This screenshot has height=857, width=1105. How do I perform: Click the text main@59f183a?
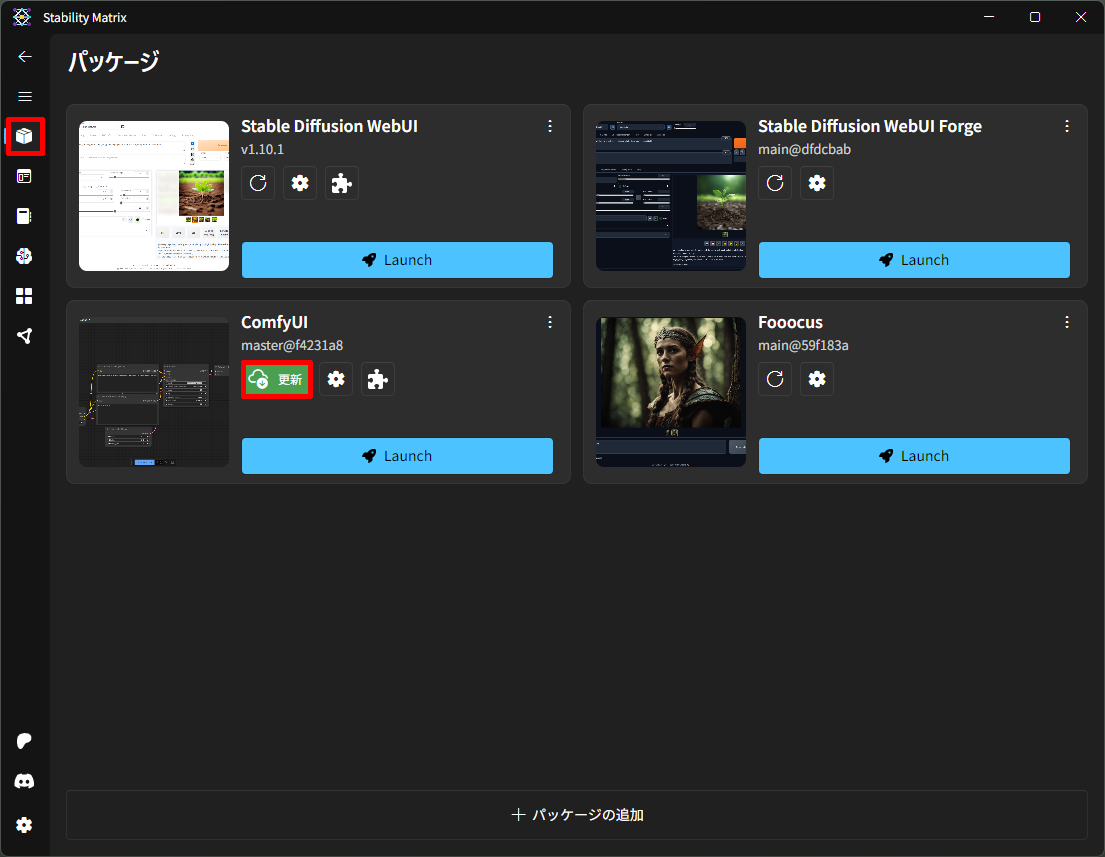(x=803, y=345)
